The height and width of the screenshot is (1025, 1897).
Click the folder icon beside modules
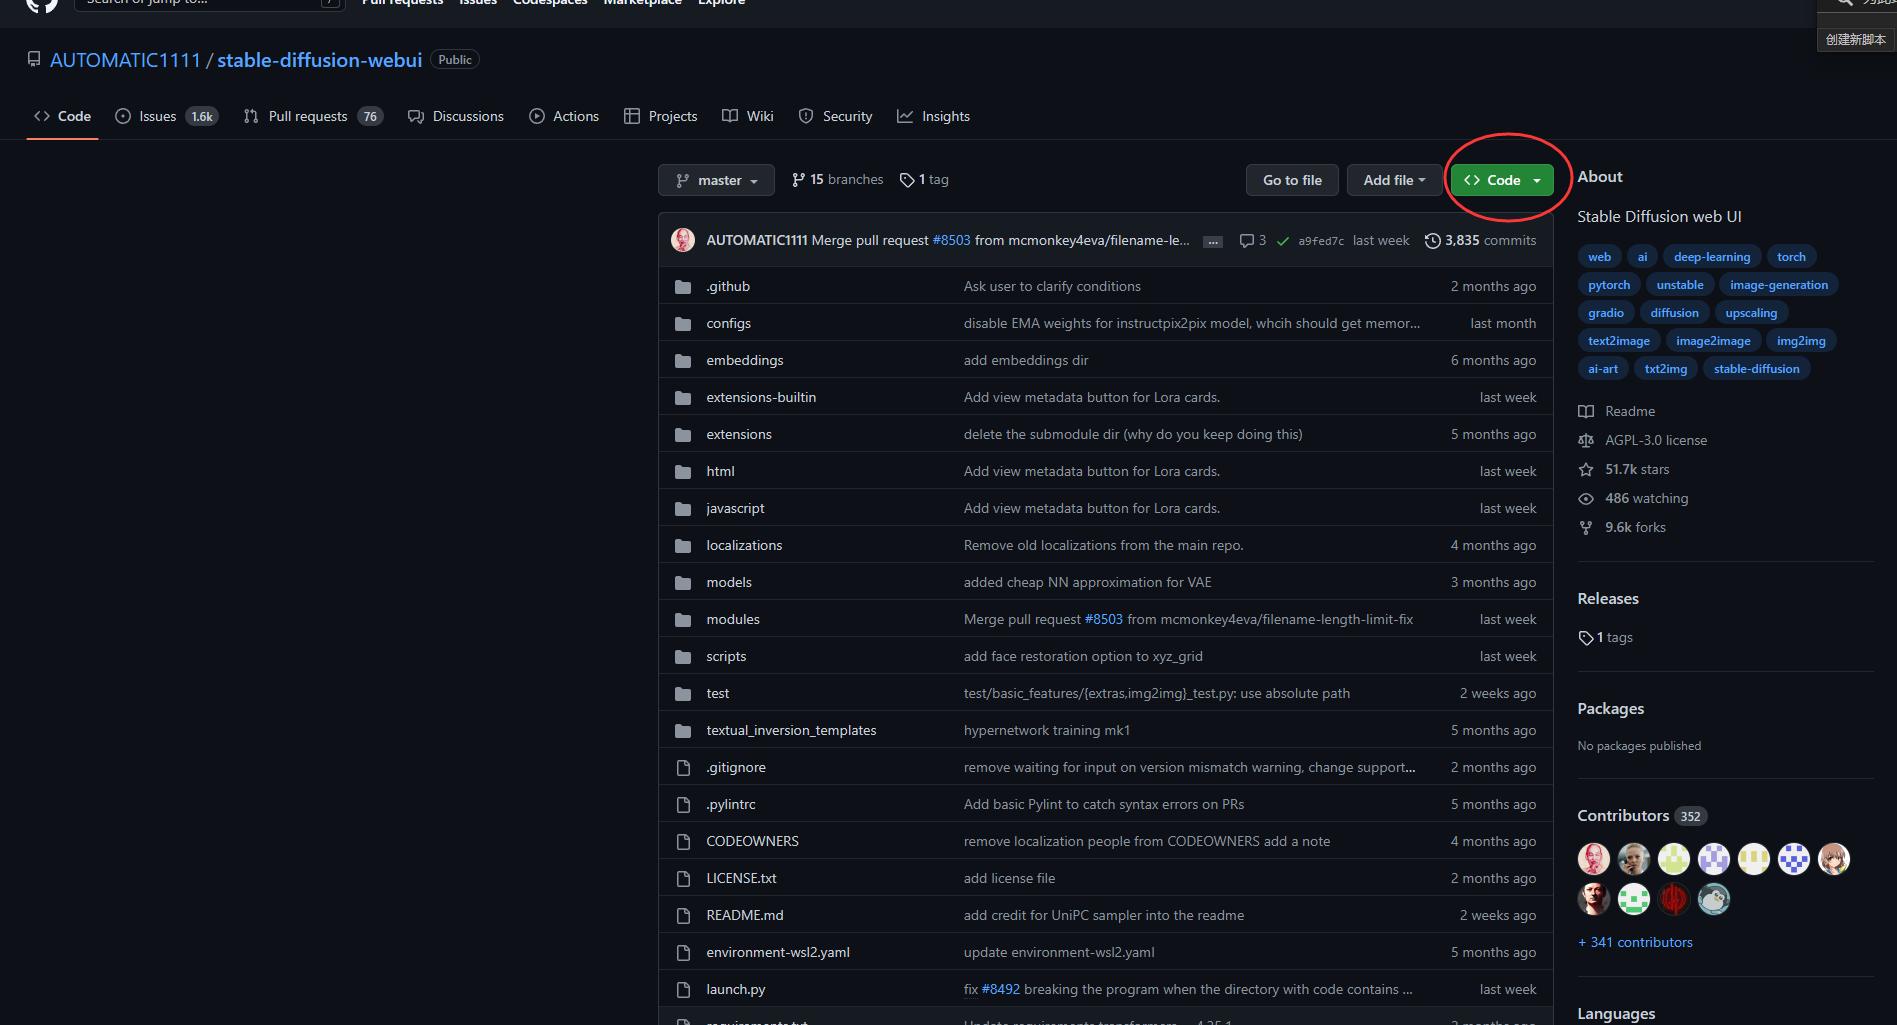(x=683, y=620)
